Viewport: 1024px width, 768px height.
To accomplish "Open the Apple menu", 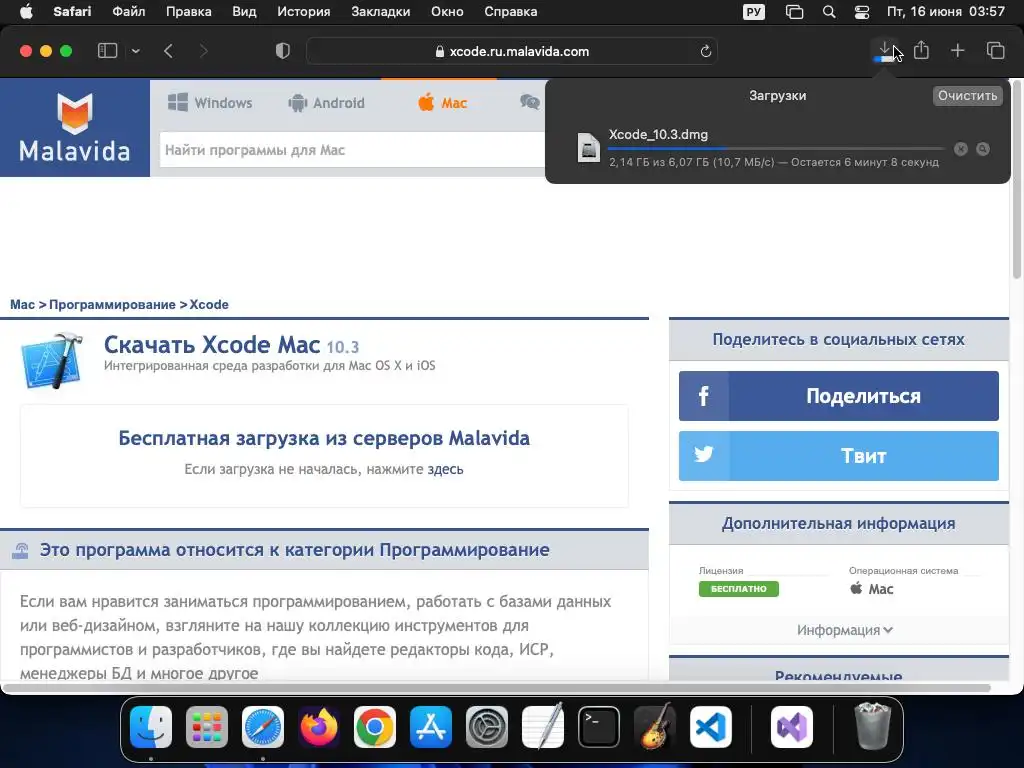I will click(26, 12).
